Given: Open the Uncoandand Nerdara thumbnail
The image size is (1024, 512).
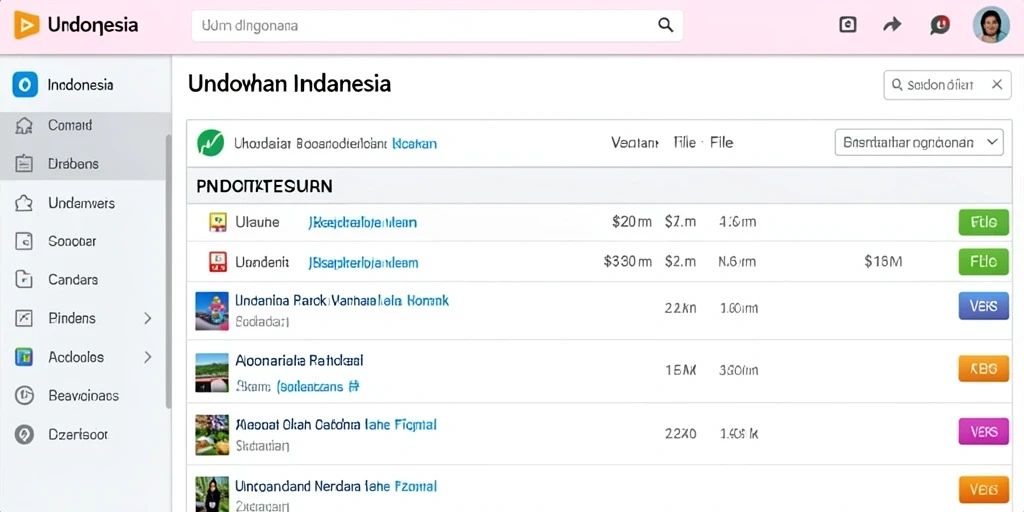Looking at the screenshot, I should coord(212,494).
